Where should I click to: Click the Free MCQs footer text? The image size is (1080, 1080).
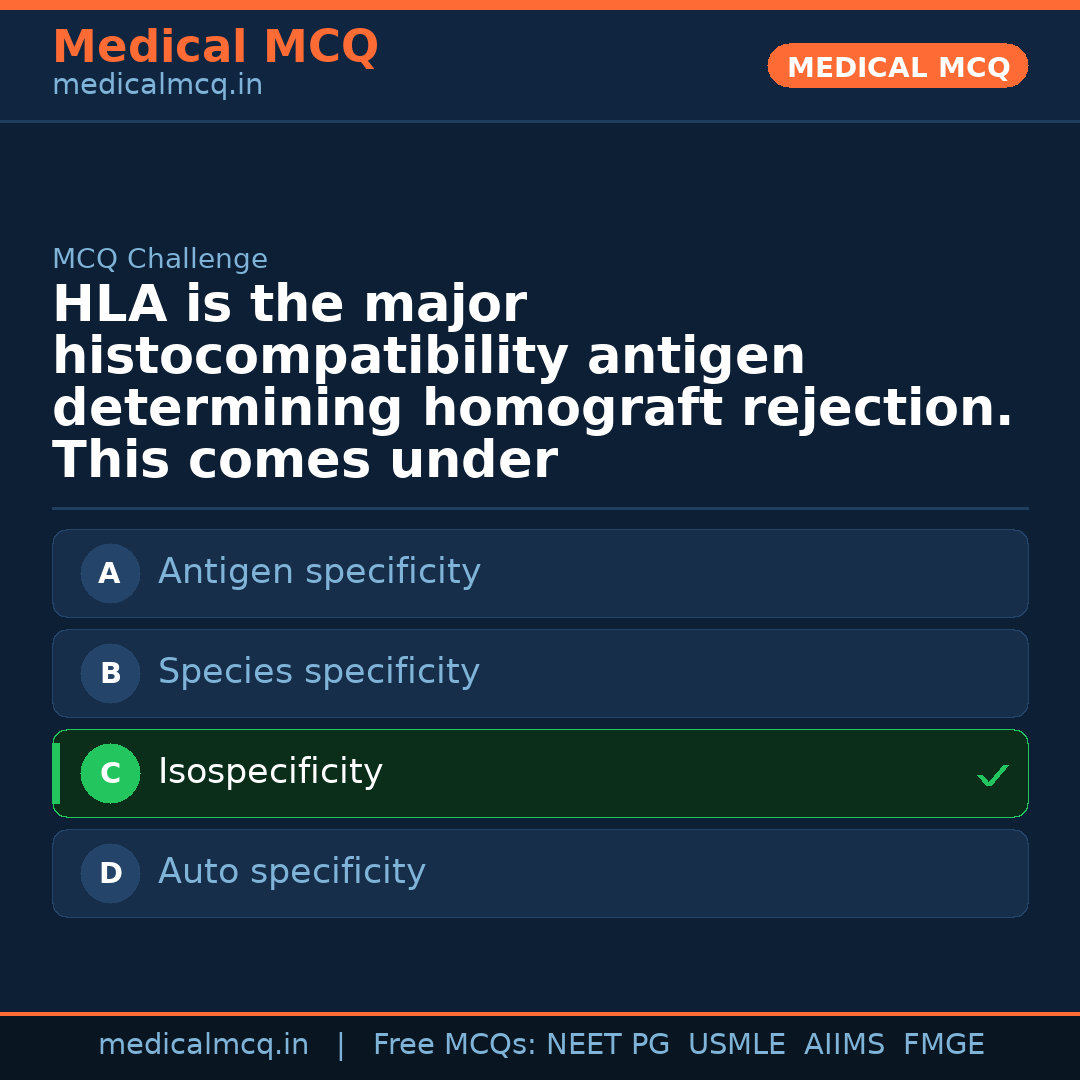point(454,1045)
